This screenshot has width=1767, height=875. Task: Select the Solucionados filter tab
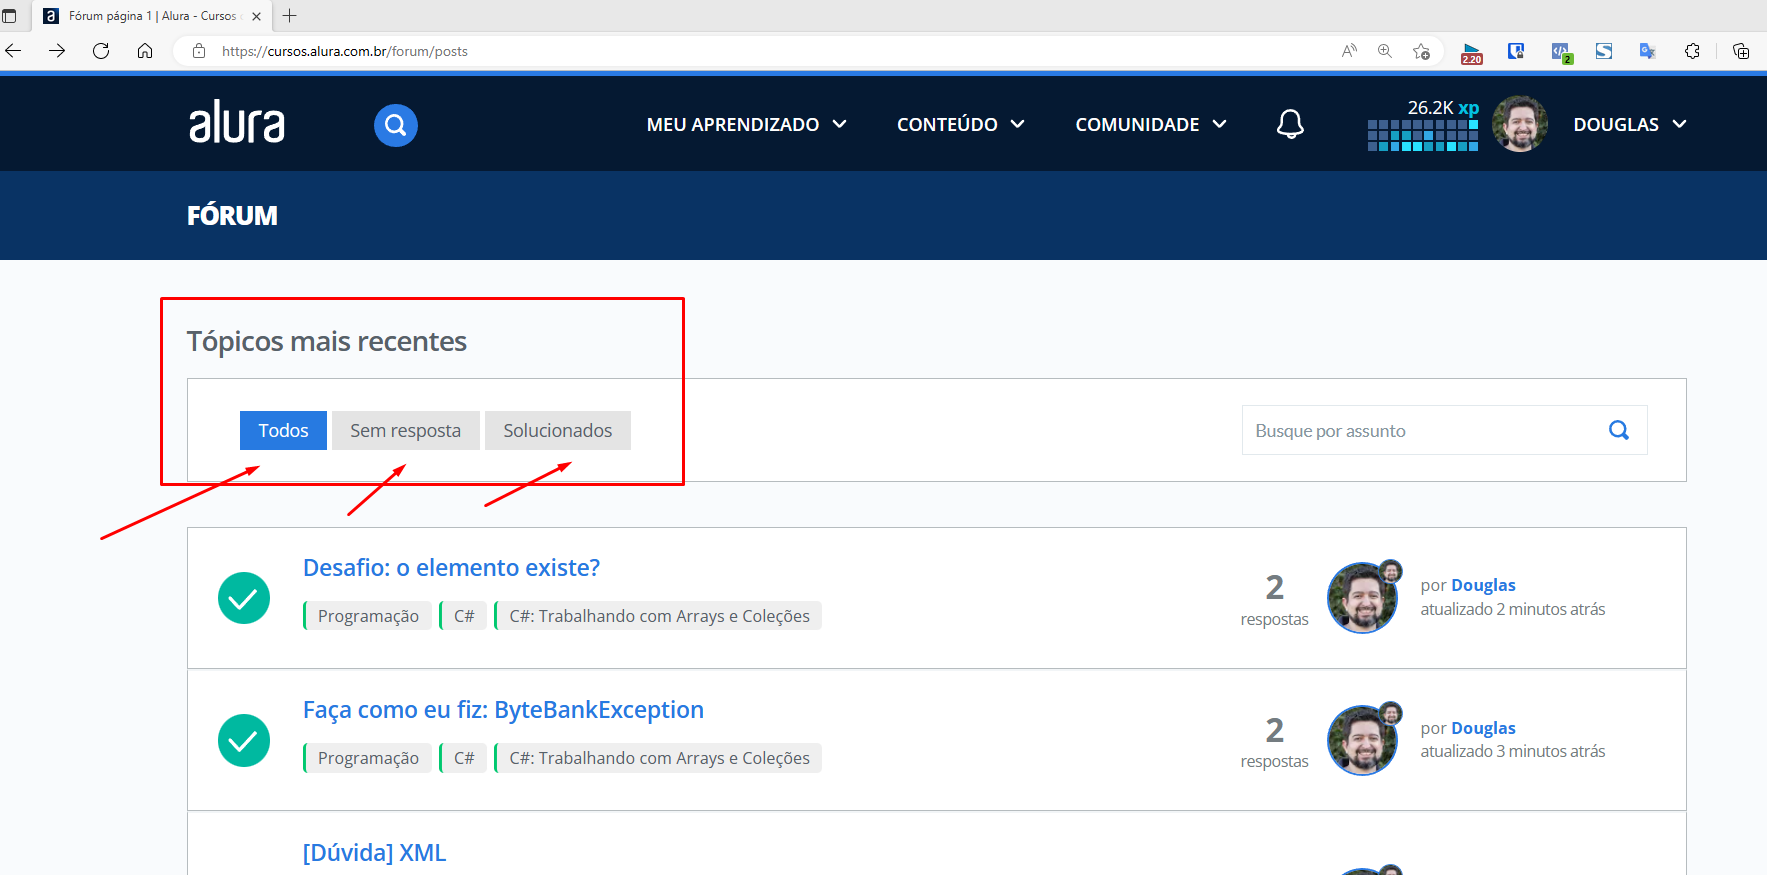[558, 430]
